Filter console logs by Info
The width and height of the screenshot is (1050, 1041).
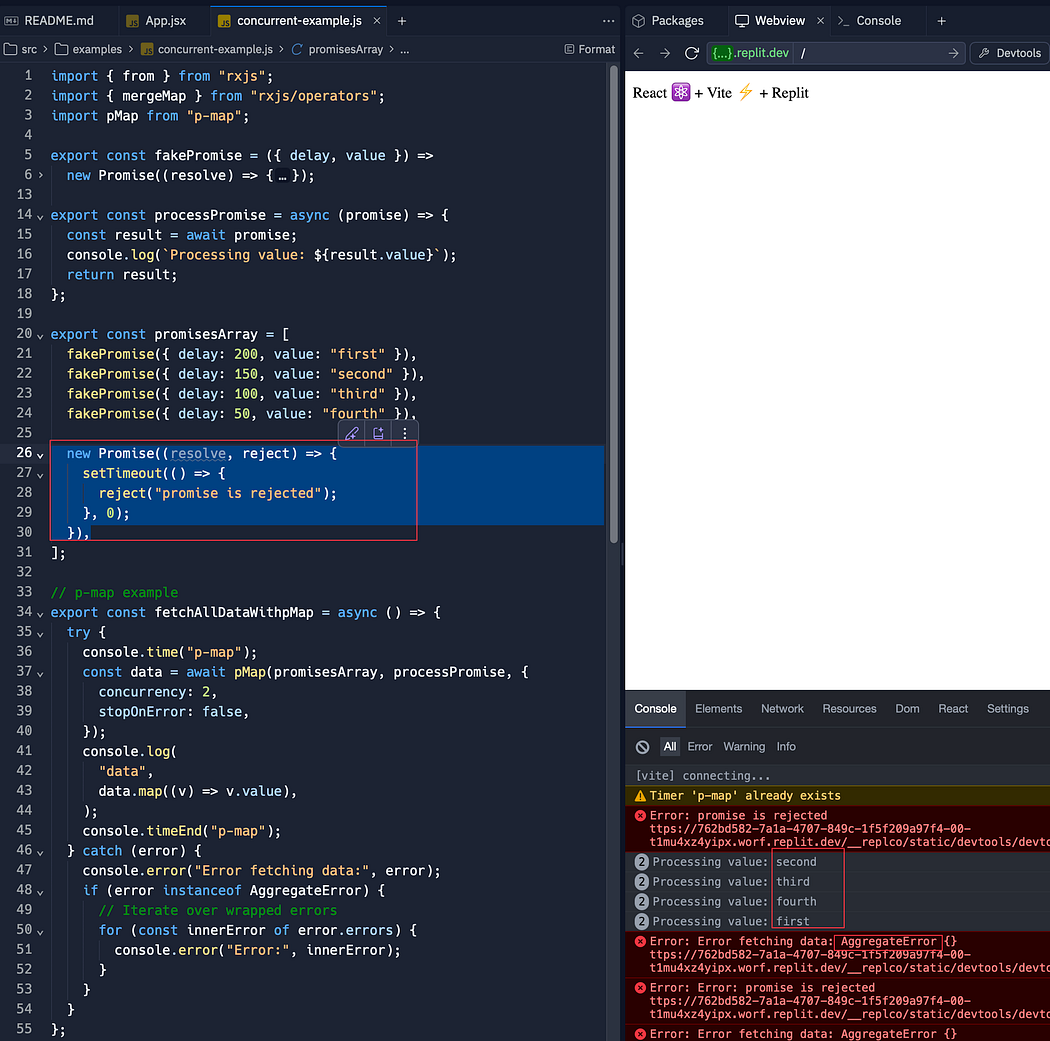point(786,746)
